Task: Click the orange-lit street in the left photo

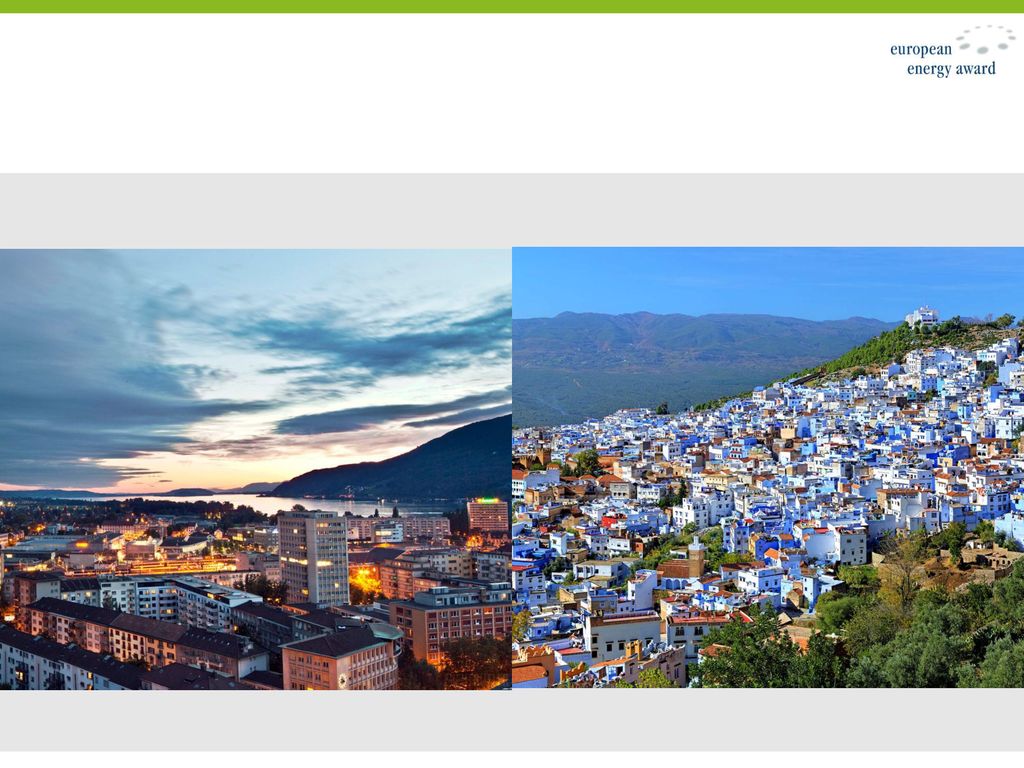Action: pyautogui.click(x=364, y=580)
